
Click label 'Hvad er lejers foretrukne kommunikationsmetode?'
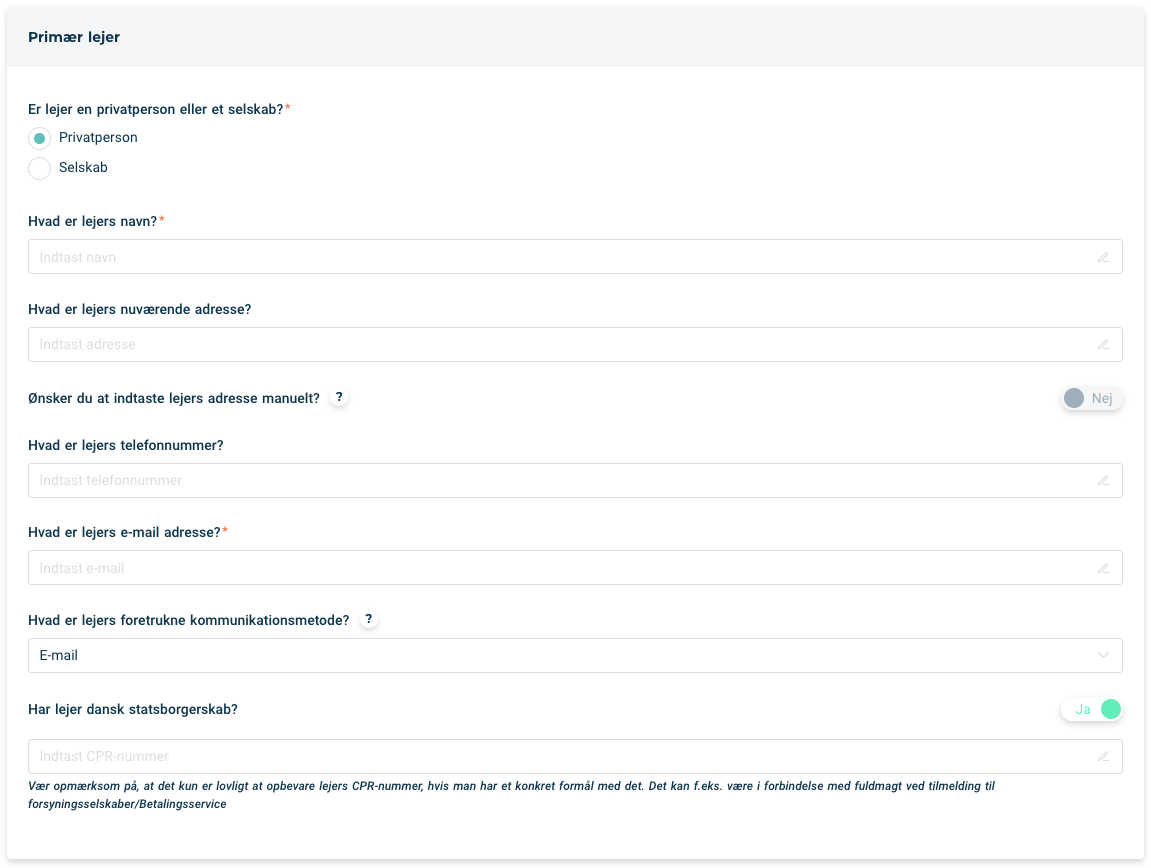coord(189,621)
